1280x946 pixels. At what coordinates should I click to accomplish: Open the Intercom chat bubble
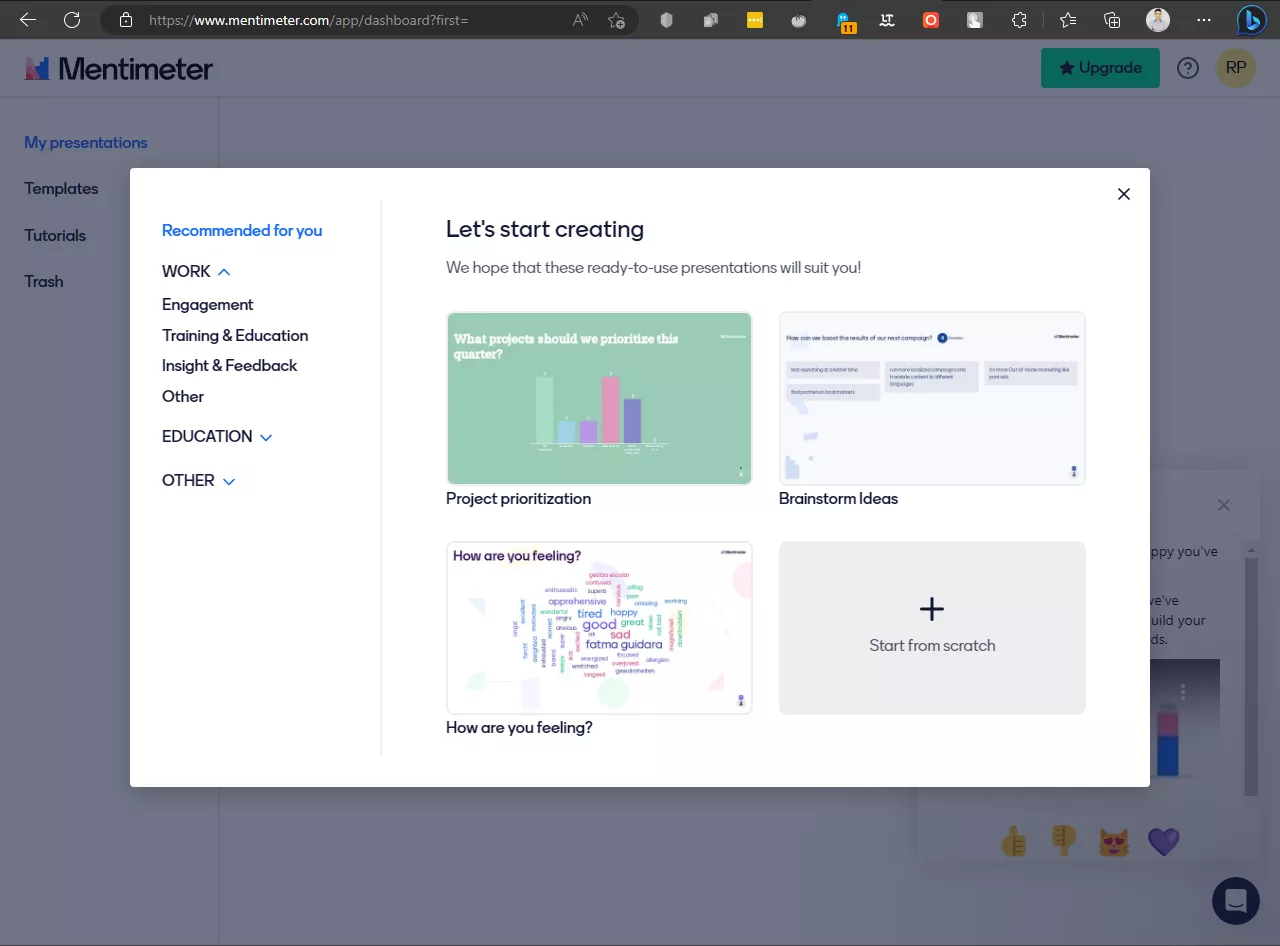1235,900
